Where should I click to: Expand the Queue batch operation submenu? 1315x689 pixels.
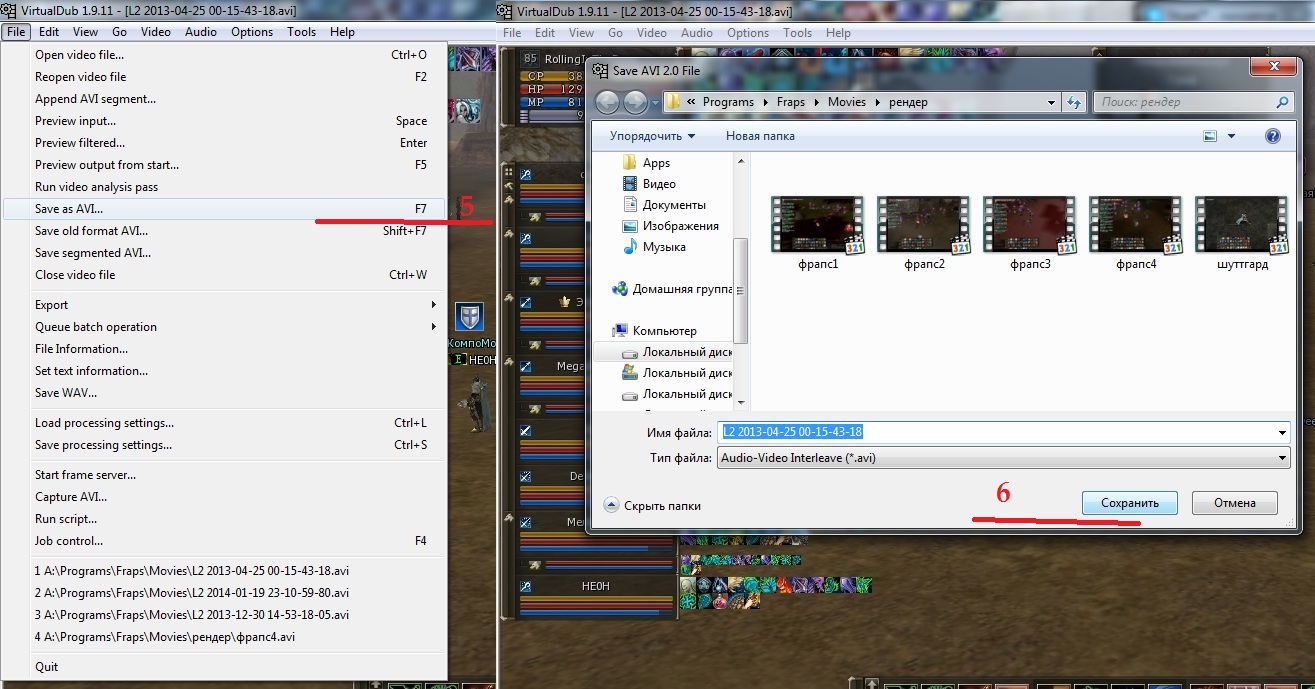pos(225,327)
